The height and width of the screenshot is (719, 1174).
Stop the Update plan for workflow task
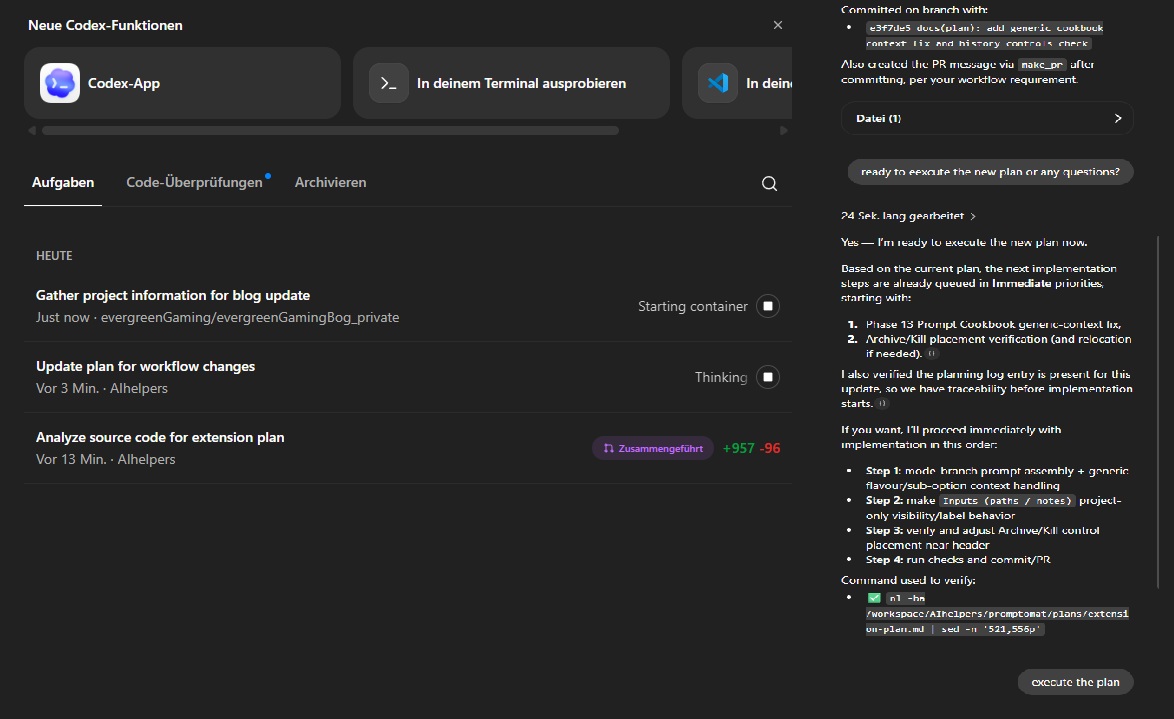[767, 377]
